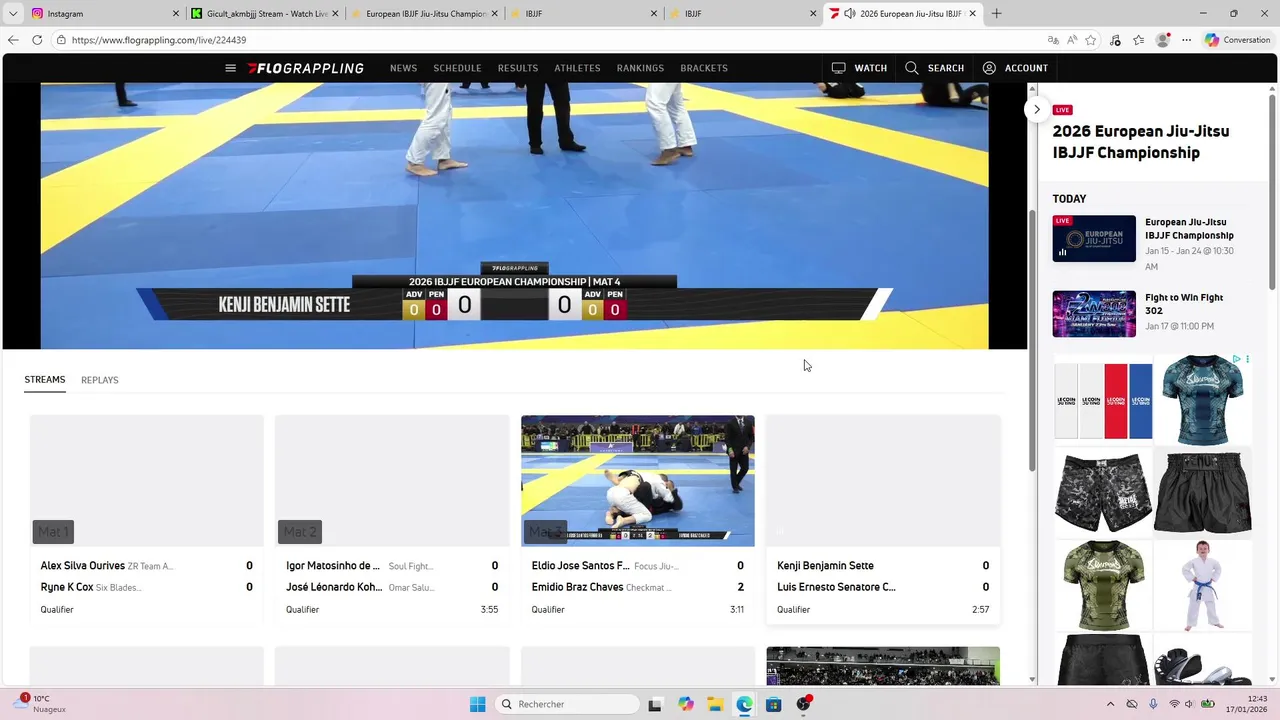Select the STREAMS tab
This screenshot has width=1280, height=720.
pyautogui.click(x=45, y=380)
